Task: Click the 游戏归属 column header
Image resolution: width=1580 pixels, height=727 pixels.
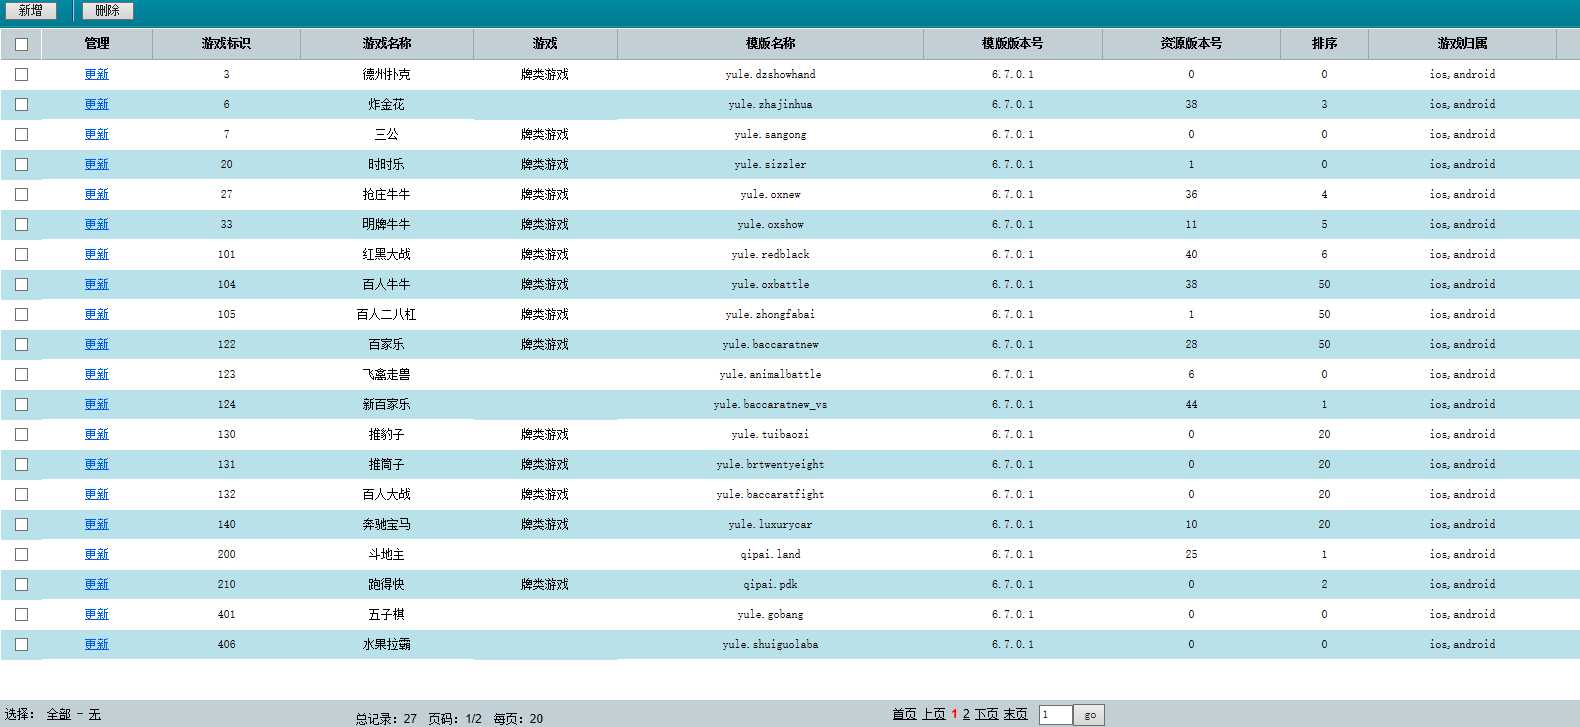Action: point(1462,44)
